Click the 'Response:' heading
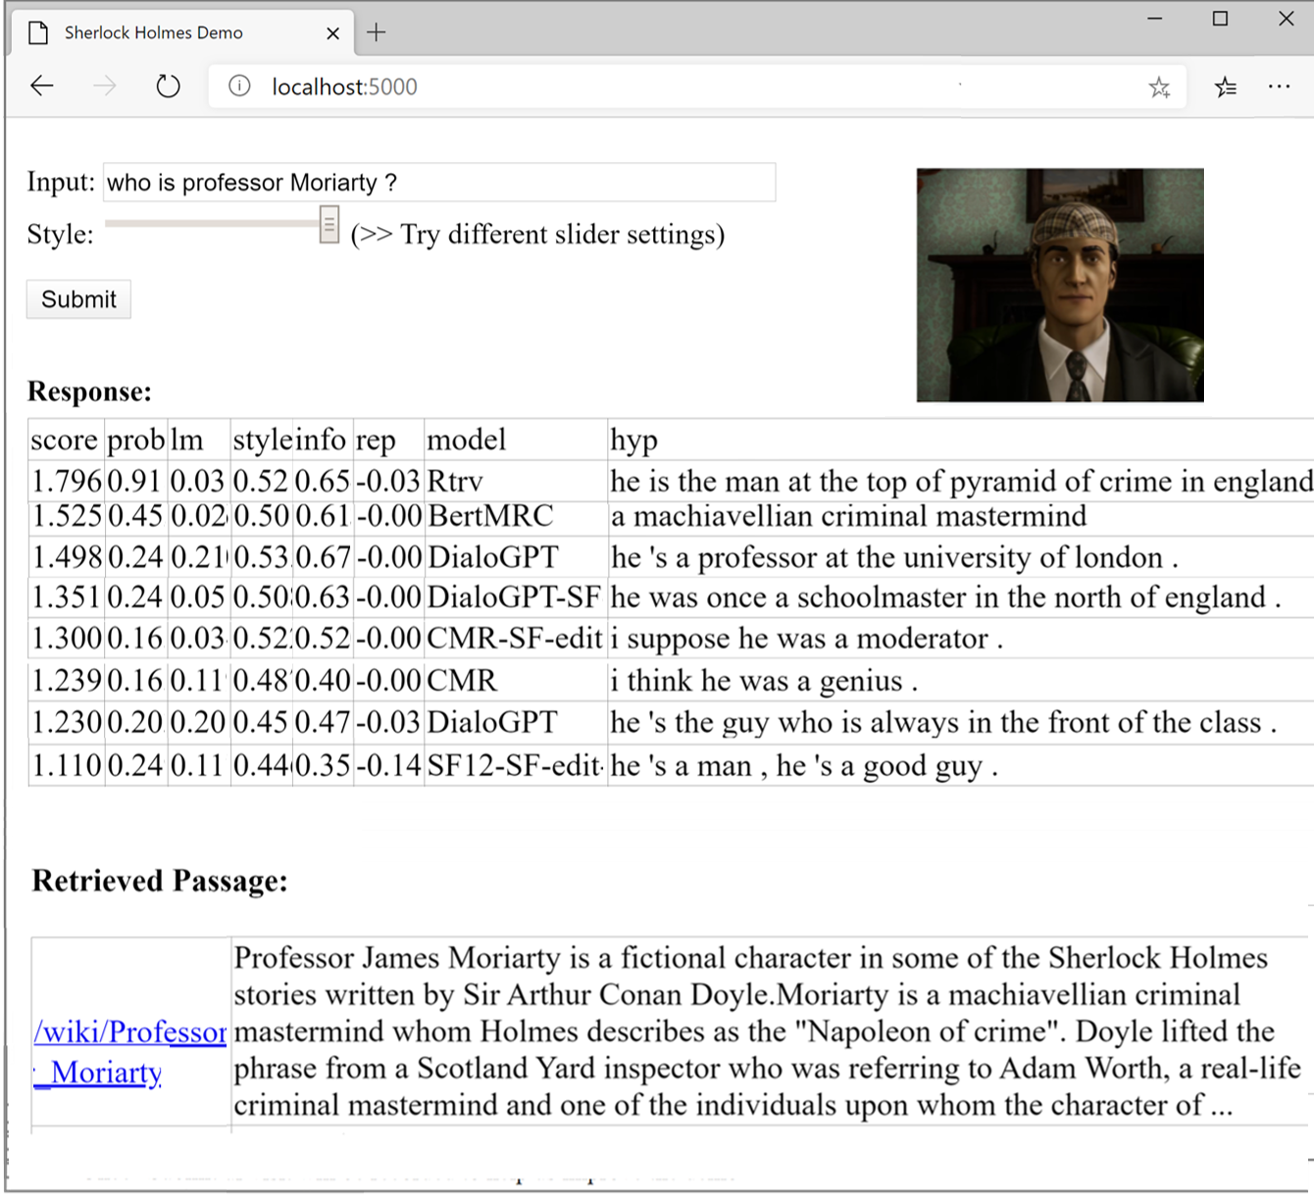Viewport: 1314px width, 1198px height. click(90, 392)
